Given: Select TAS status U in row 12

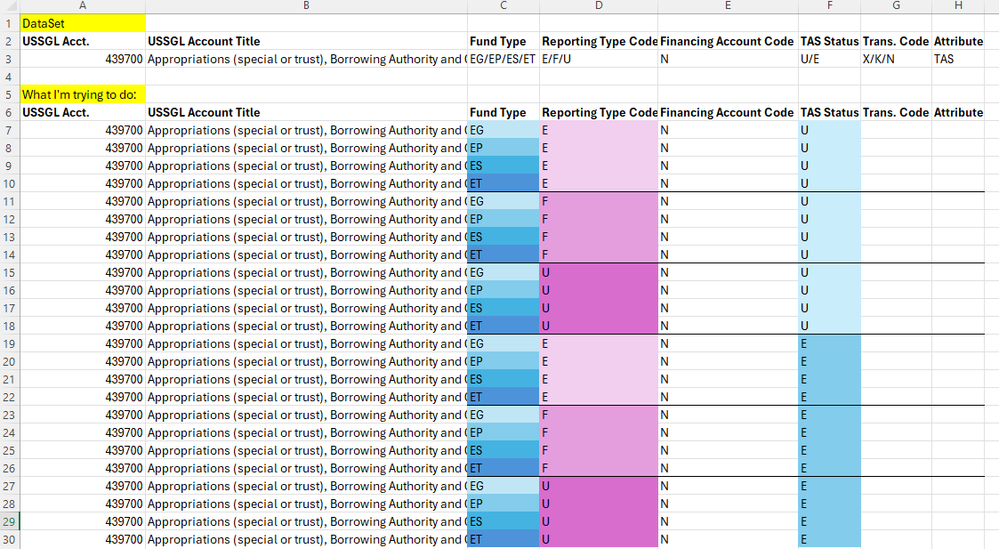Looking at the screenshot, I should 830,219.
